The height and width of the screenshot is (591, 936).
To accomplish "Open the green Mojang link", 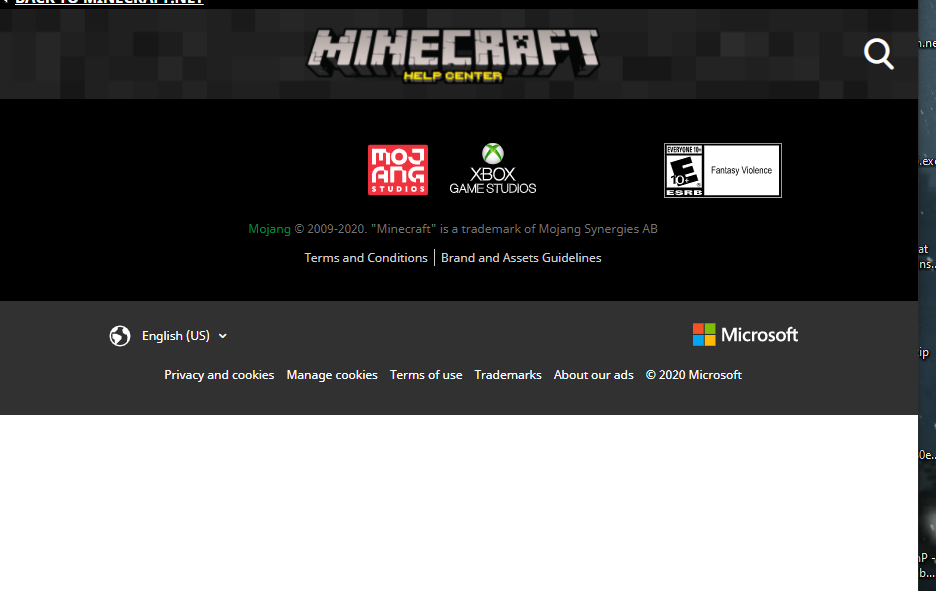I will coord(269,229).
